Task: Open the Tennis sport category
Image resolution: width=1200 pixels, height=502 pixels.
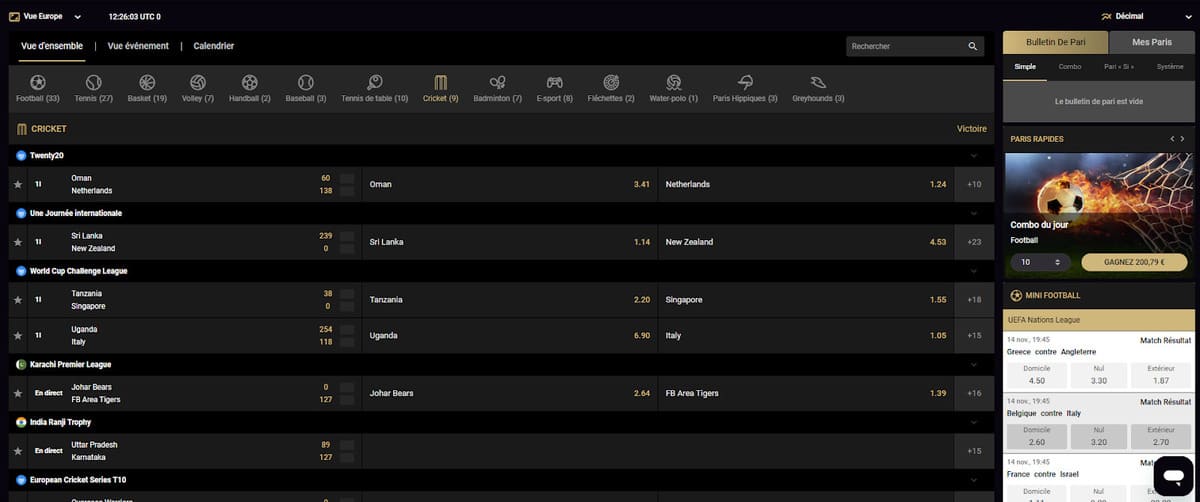Action: point(93,83)
